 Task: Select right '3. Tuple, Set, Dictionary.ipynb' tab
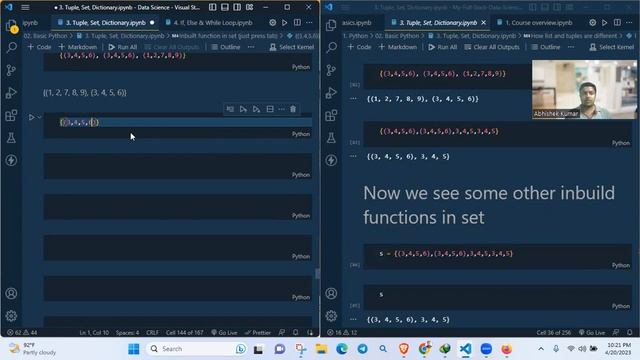coord(438,23)
